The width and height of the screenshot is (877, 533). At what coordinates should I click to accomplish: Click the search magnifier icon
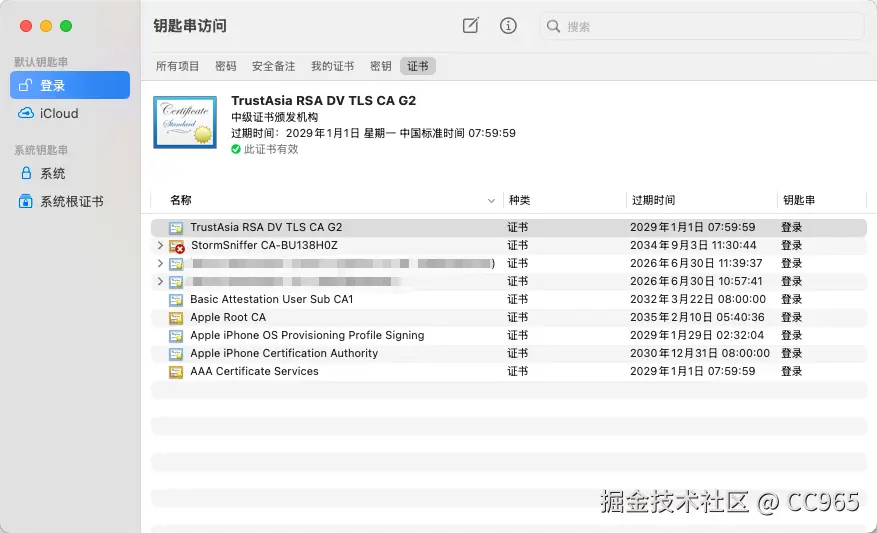tap(553, 26)
